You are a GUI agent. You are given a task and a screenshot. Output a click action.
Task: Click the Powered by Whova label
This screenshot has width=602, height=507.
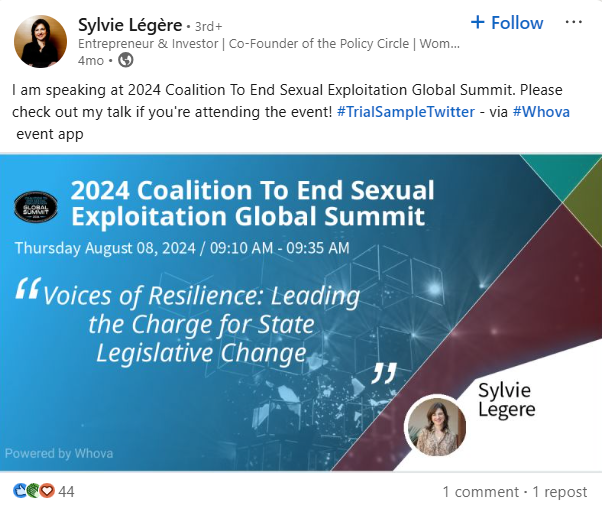coord(59,453)
